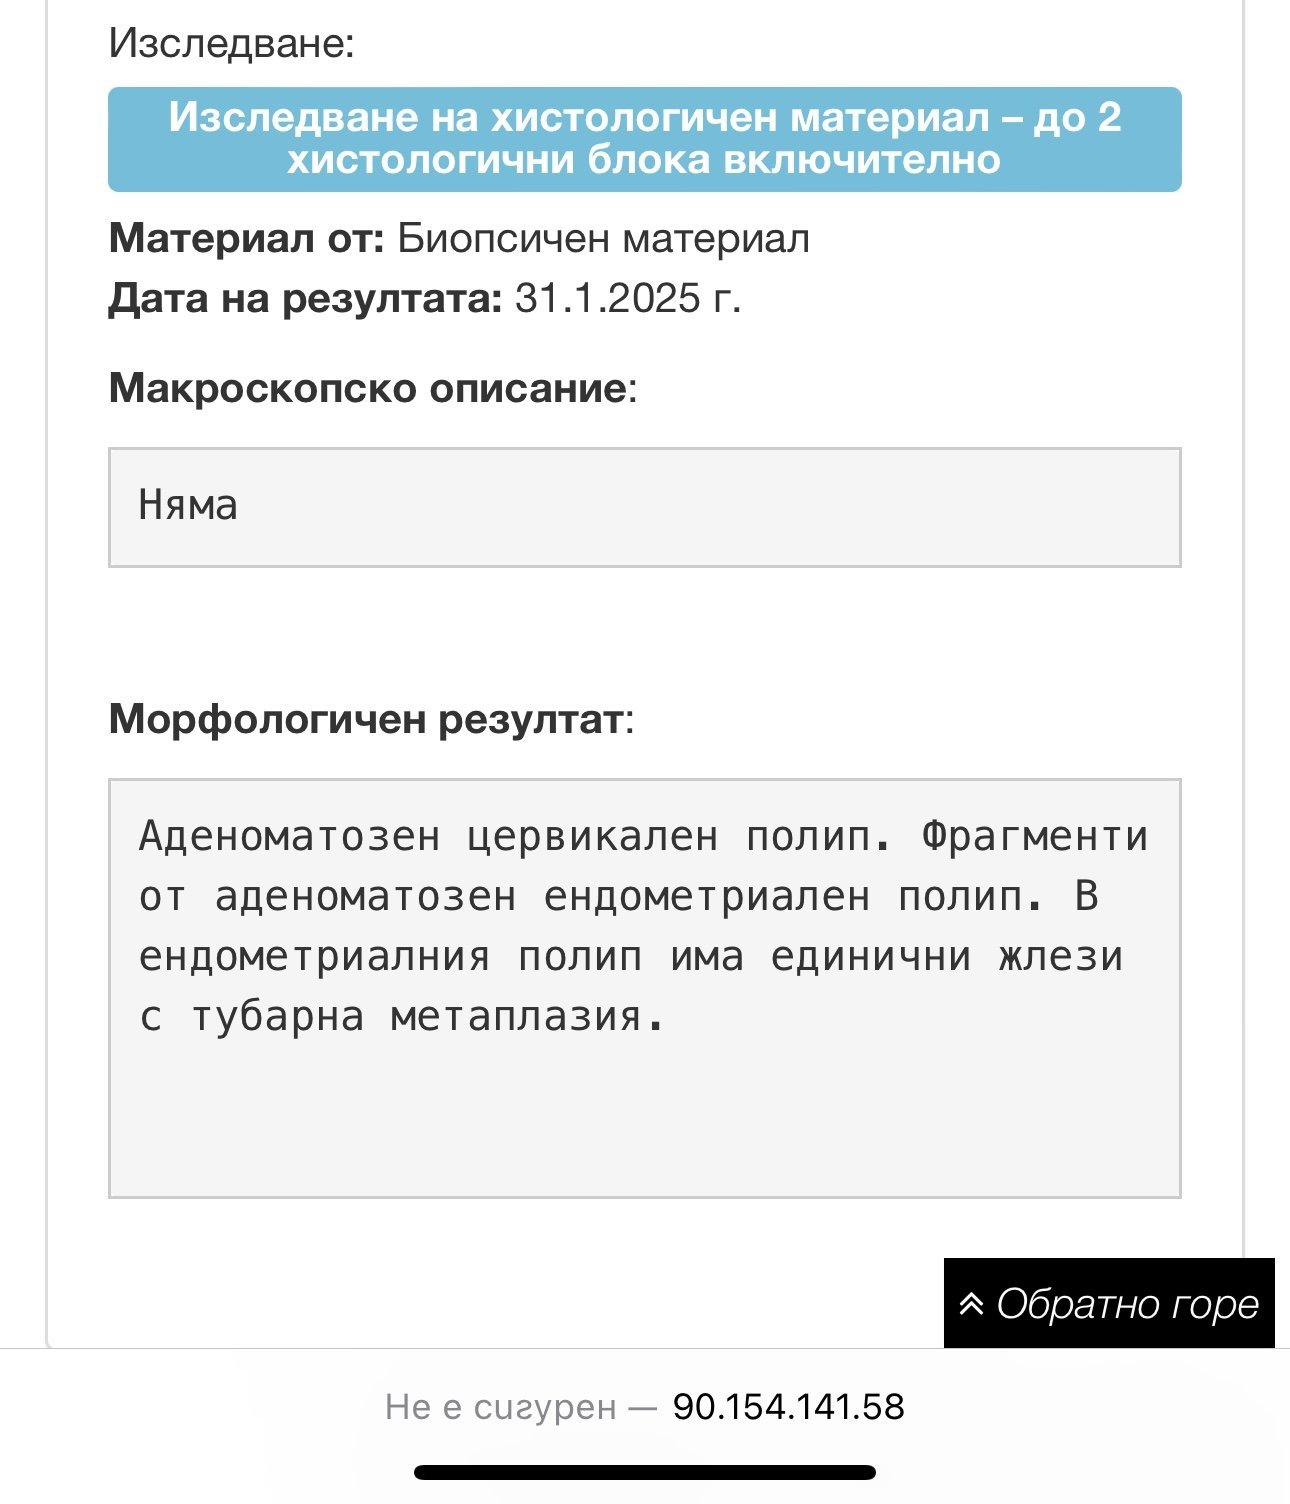This screenshot has height=1504, width=1290.
Task: Click the double-chevron up icon
Action: pyautogui.click(x=971, y=1304)
